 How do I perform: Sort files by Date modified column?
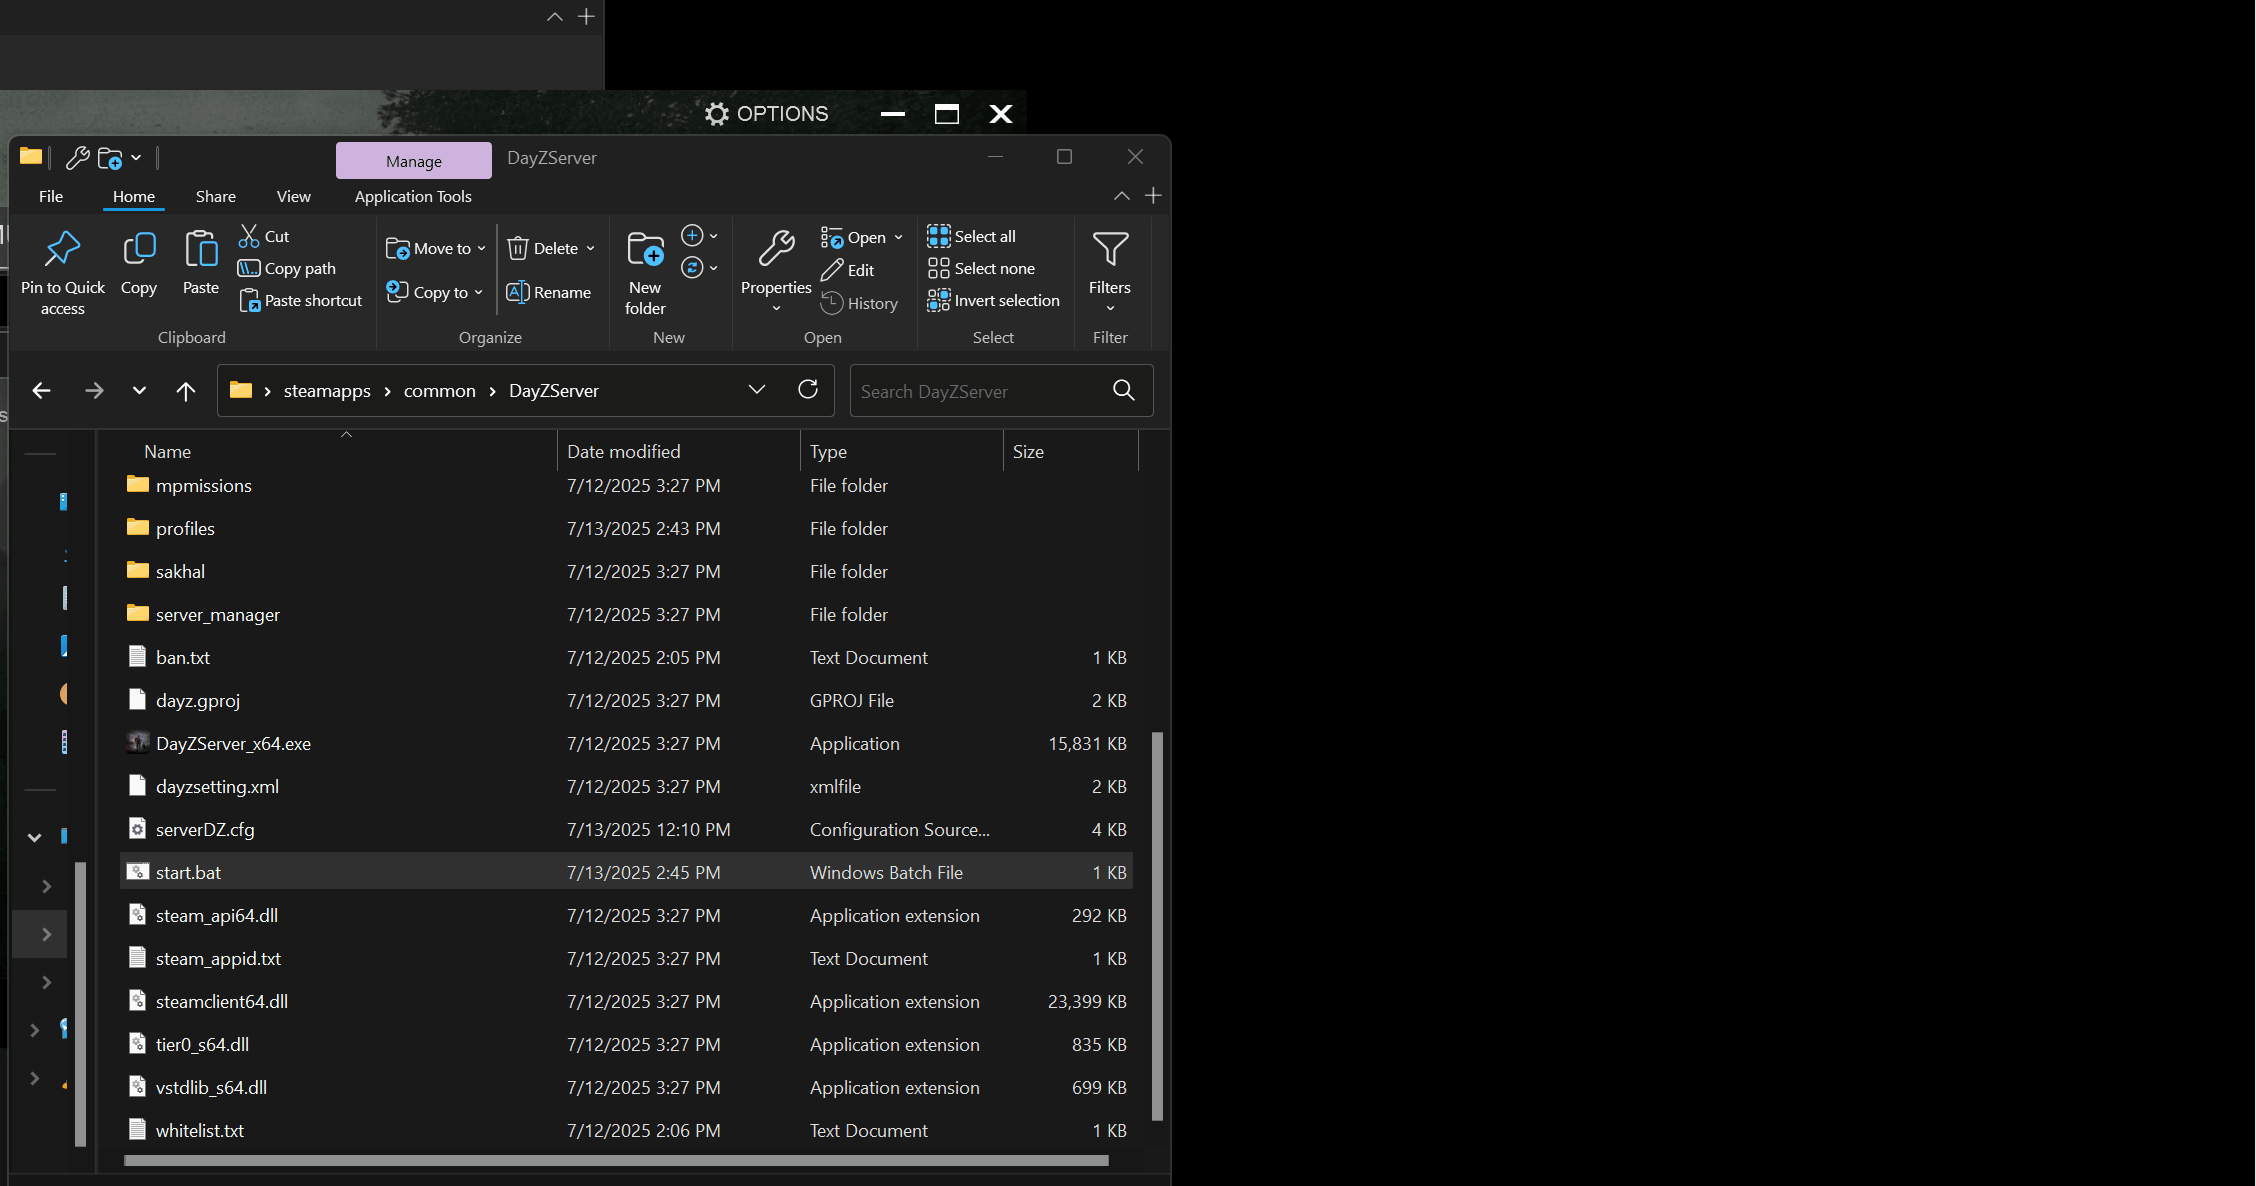click(x=623, y=451)
